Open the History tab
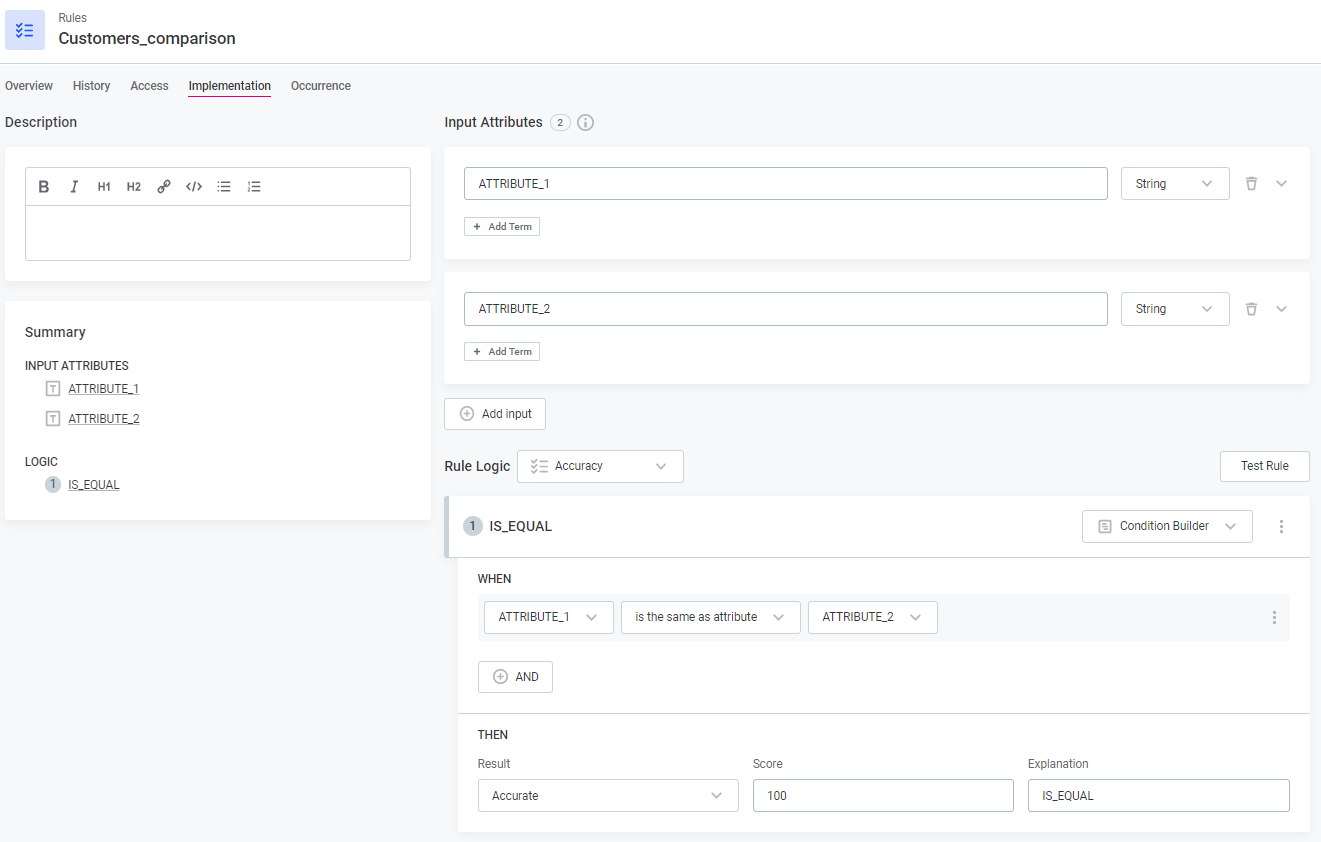 click(x=91, y=86)
